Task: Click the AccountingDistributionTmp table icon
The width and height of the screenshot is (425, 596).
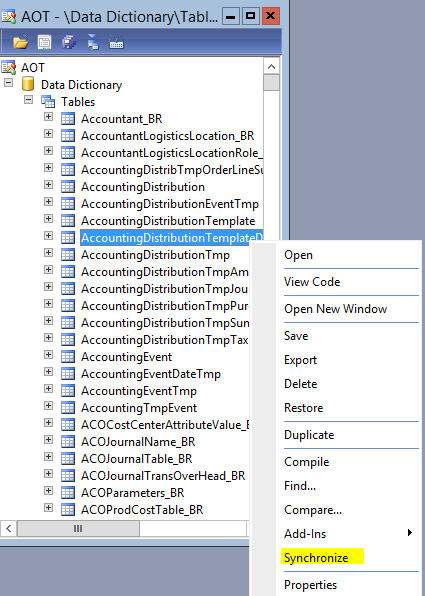Action: 68,255
